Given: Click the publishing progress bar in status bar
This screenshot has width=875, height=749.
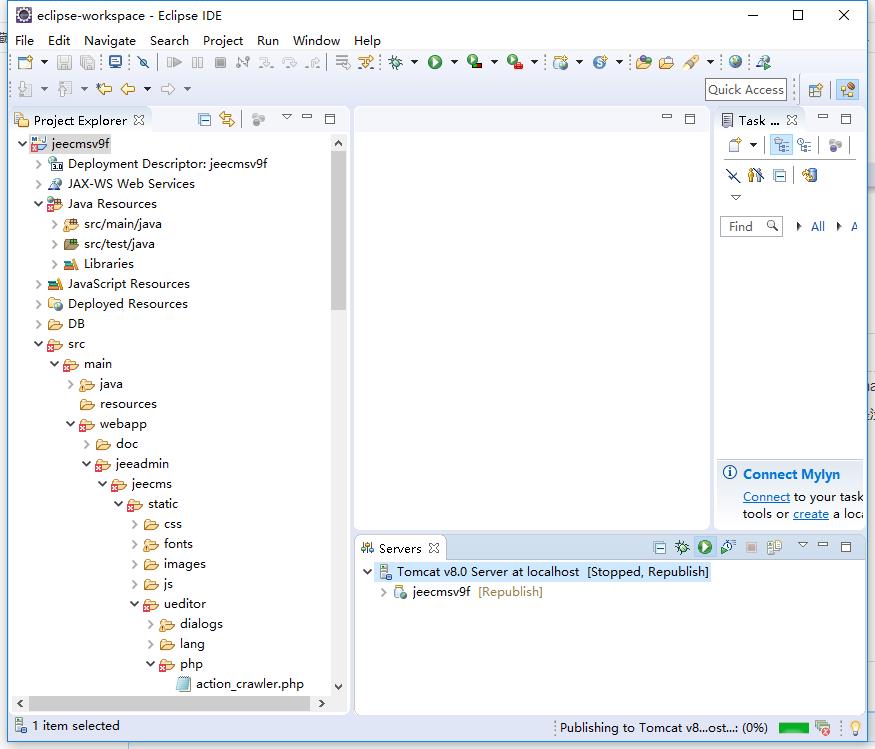Looking at the screenshot, I should 793,728.
